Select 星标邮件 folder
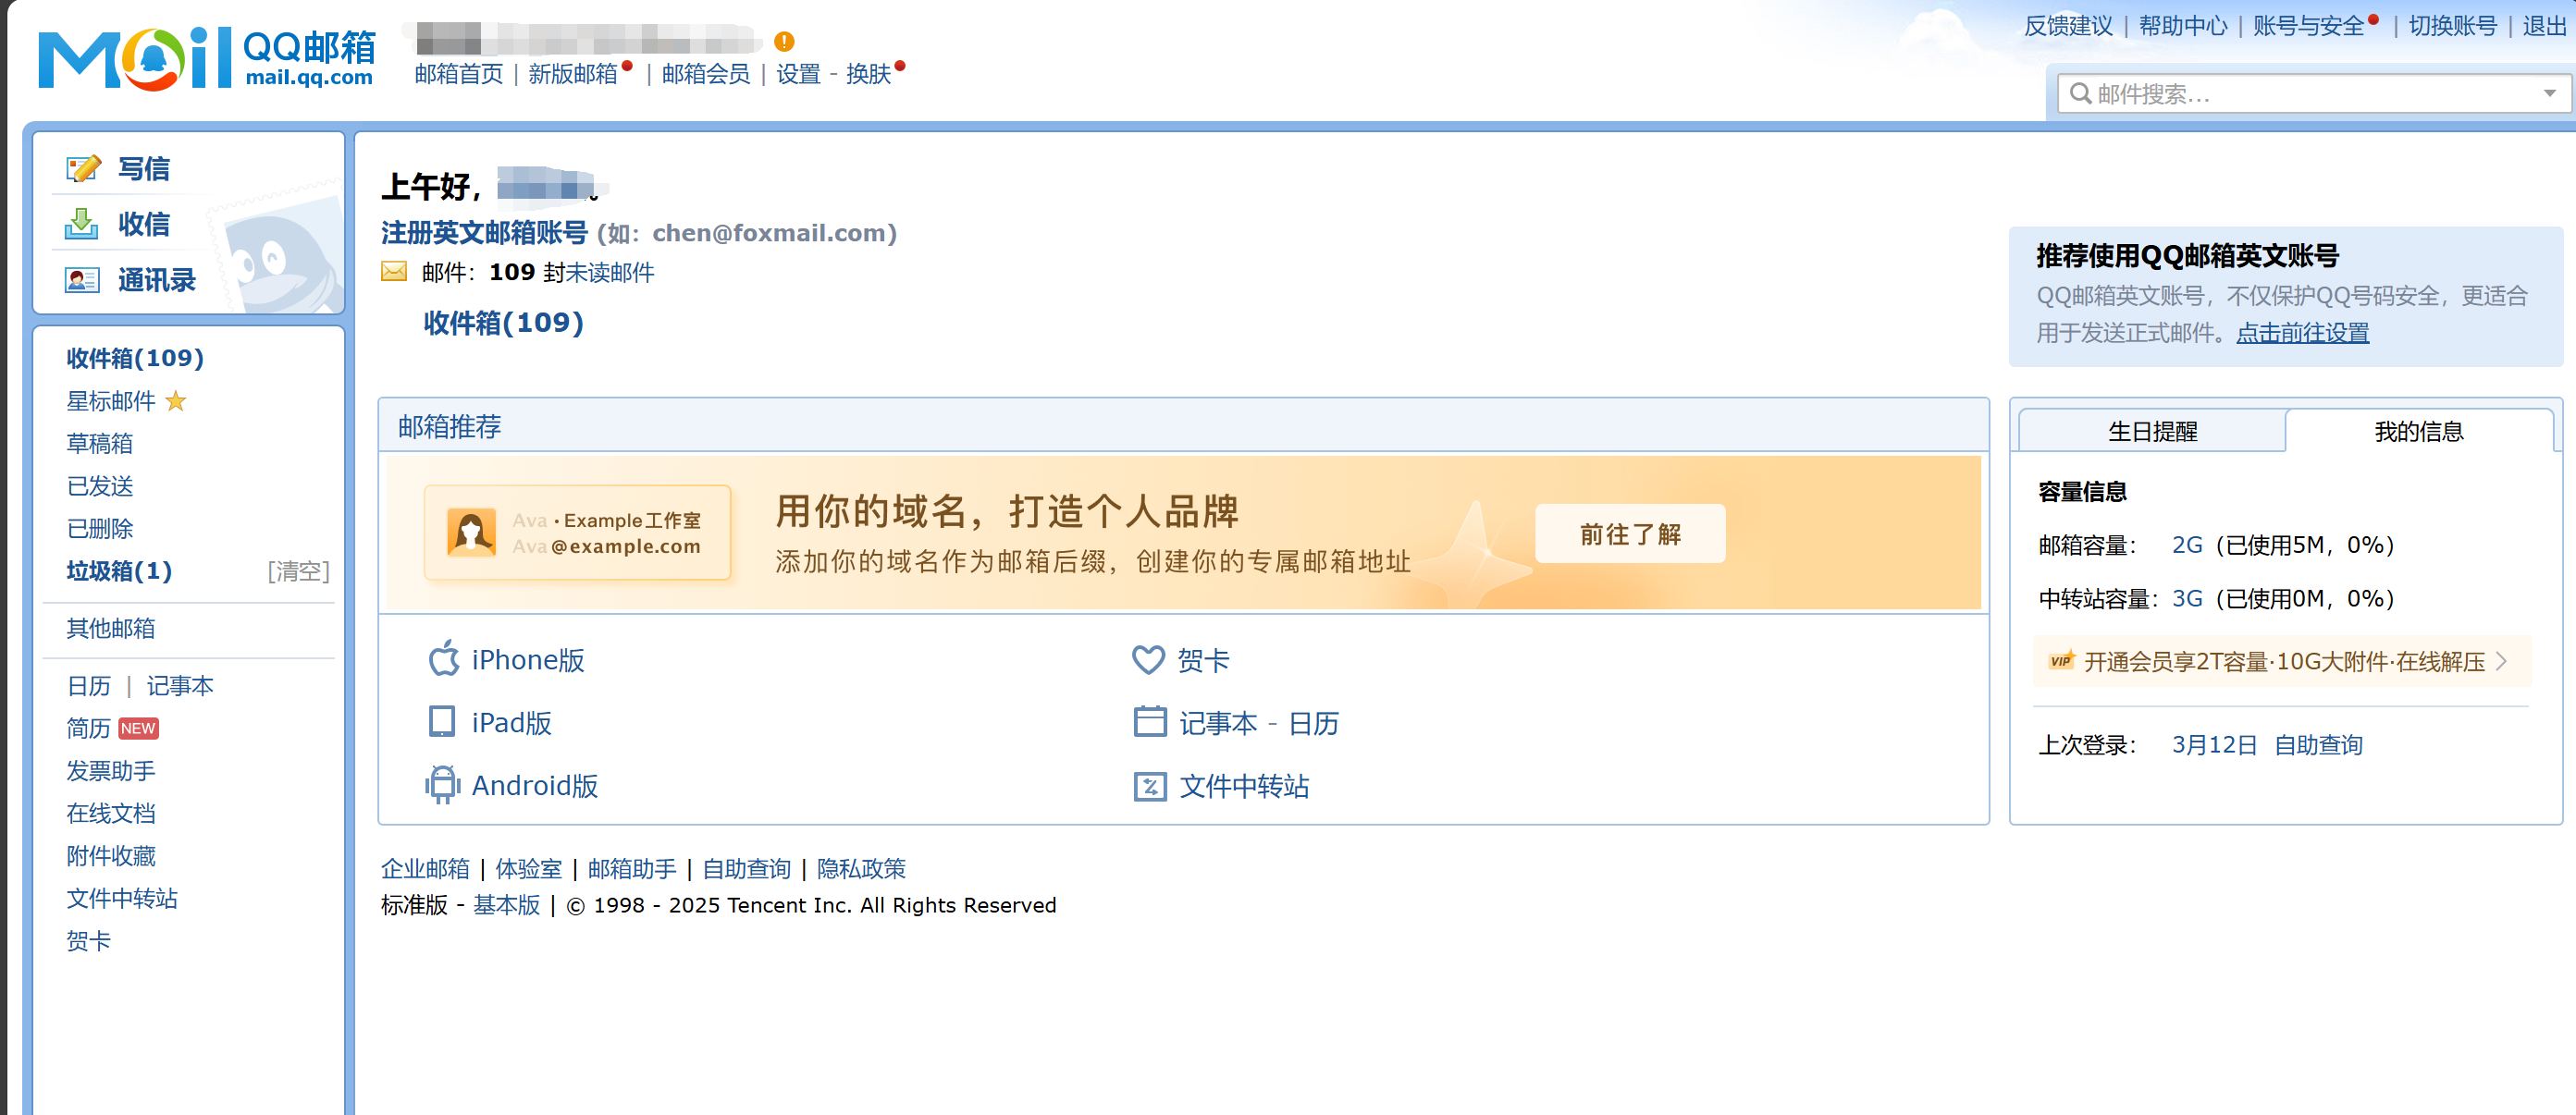2576x1115 pixels. point(111,401)
